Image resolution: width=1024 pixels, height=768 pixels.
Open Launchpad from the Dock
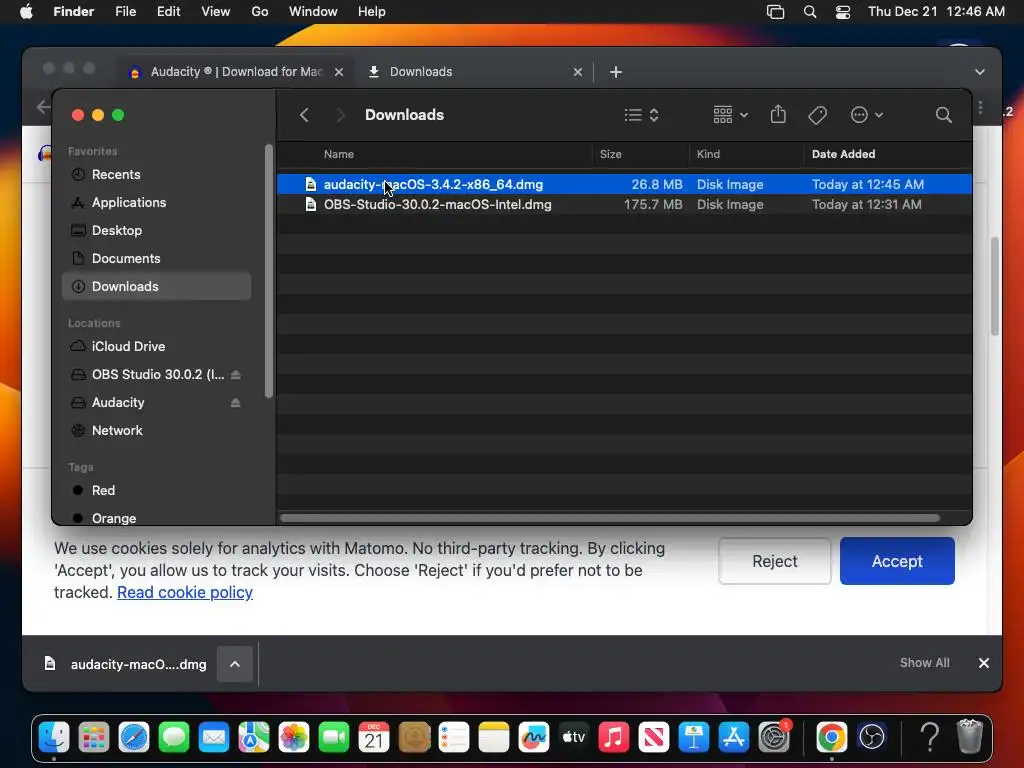click(x=94, y=738)
